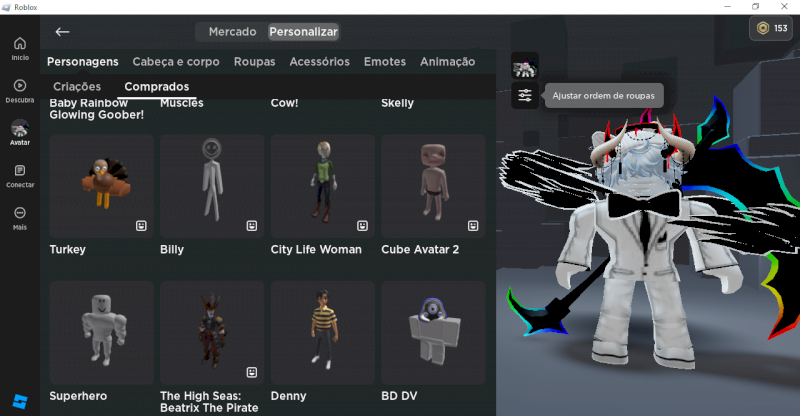Image resolution: width=800 pixels, height=416 pixels.
Task: Click the Cow! character label
Action: [x=284, y=103]
